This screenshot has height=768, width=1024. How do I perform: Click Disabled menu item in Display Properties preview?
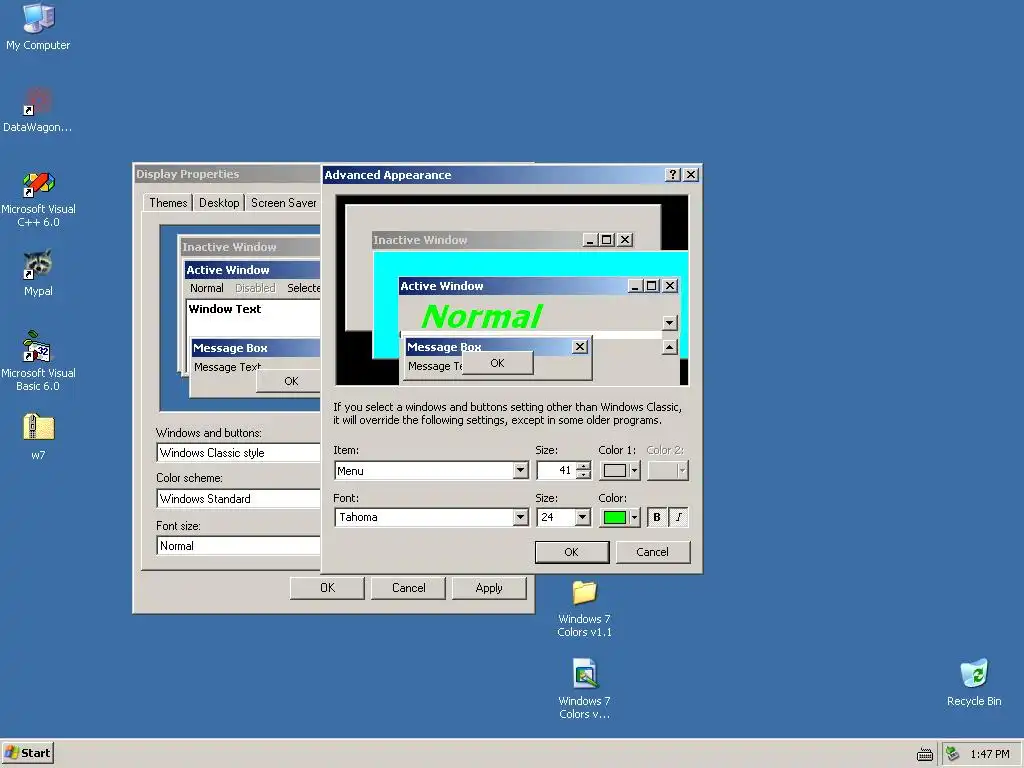pos(255,288)
